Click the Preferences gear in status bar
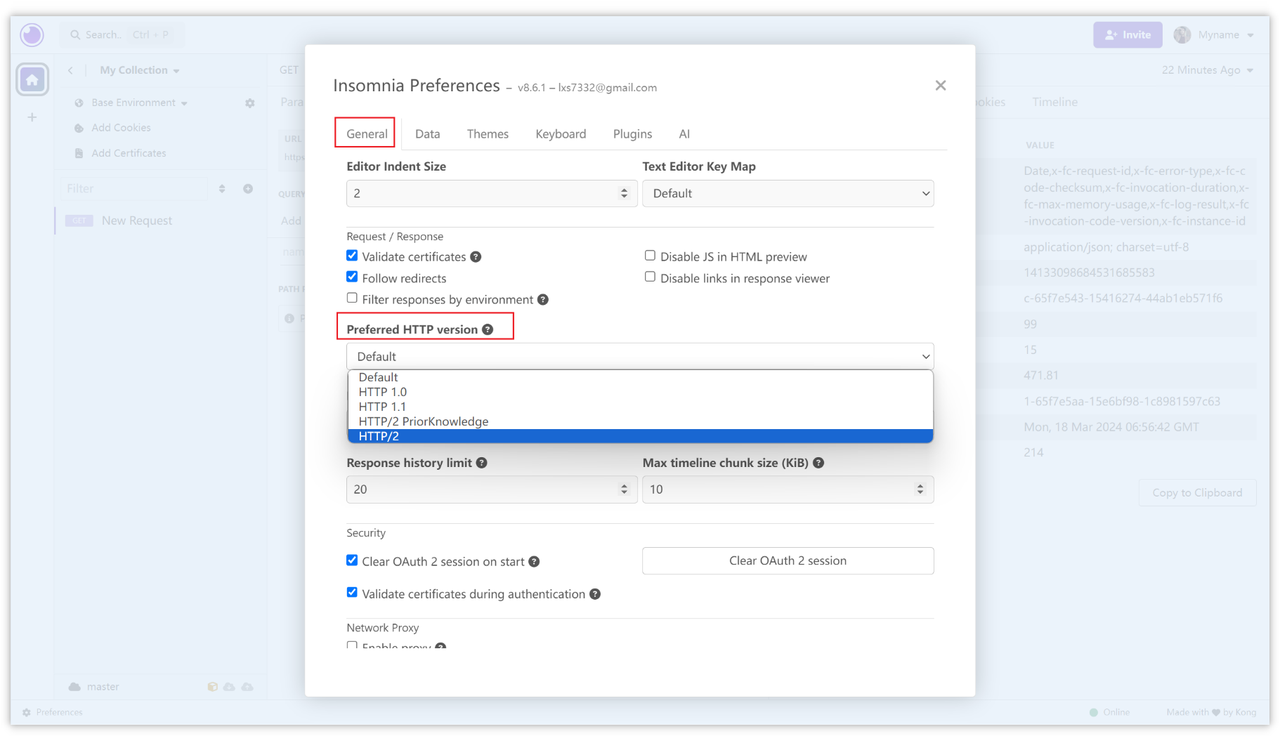Image resolution: width=1280 pixels, height=736 pixels. 27,713
